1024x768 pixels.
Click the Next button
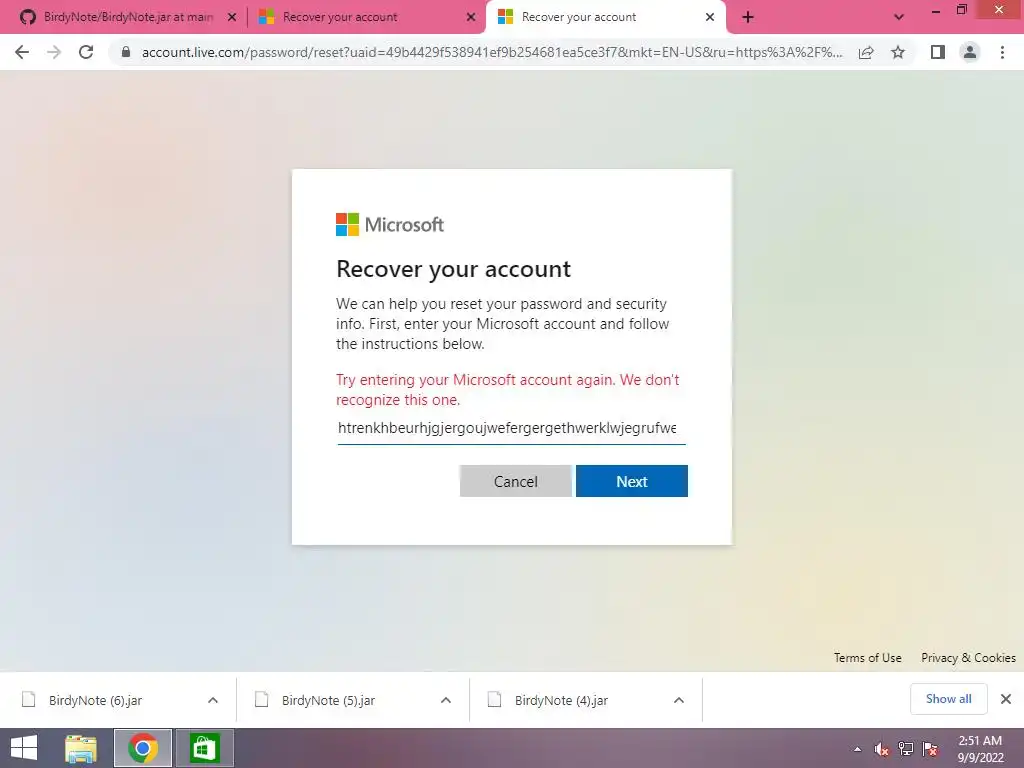pos(632,481)
